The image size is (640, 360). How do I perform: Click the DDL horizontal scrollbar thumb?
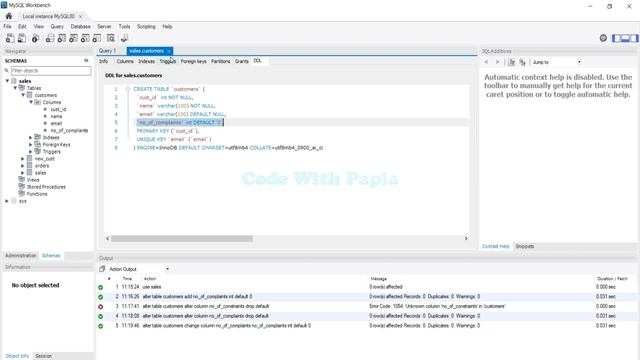[x=182, y=238]
